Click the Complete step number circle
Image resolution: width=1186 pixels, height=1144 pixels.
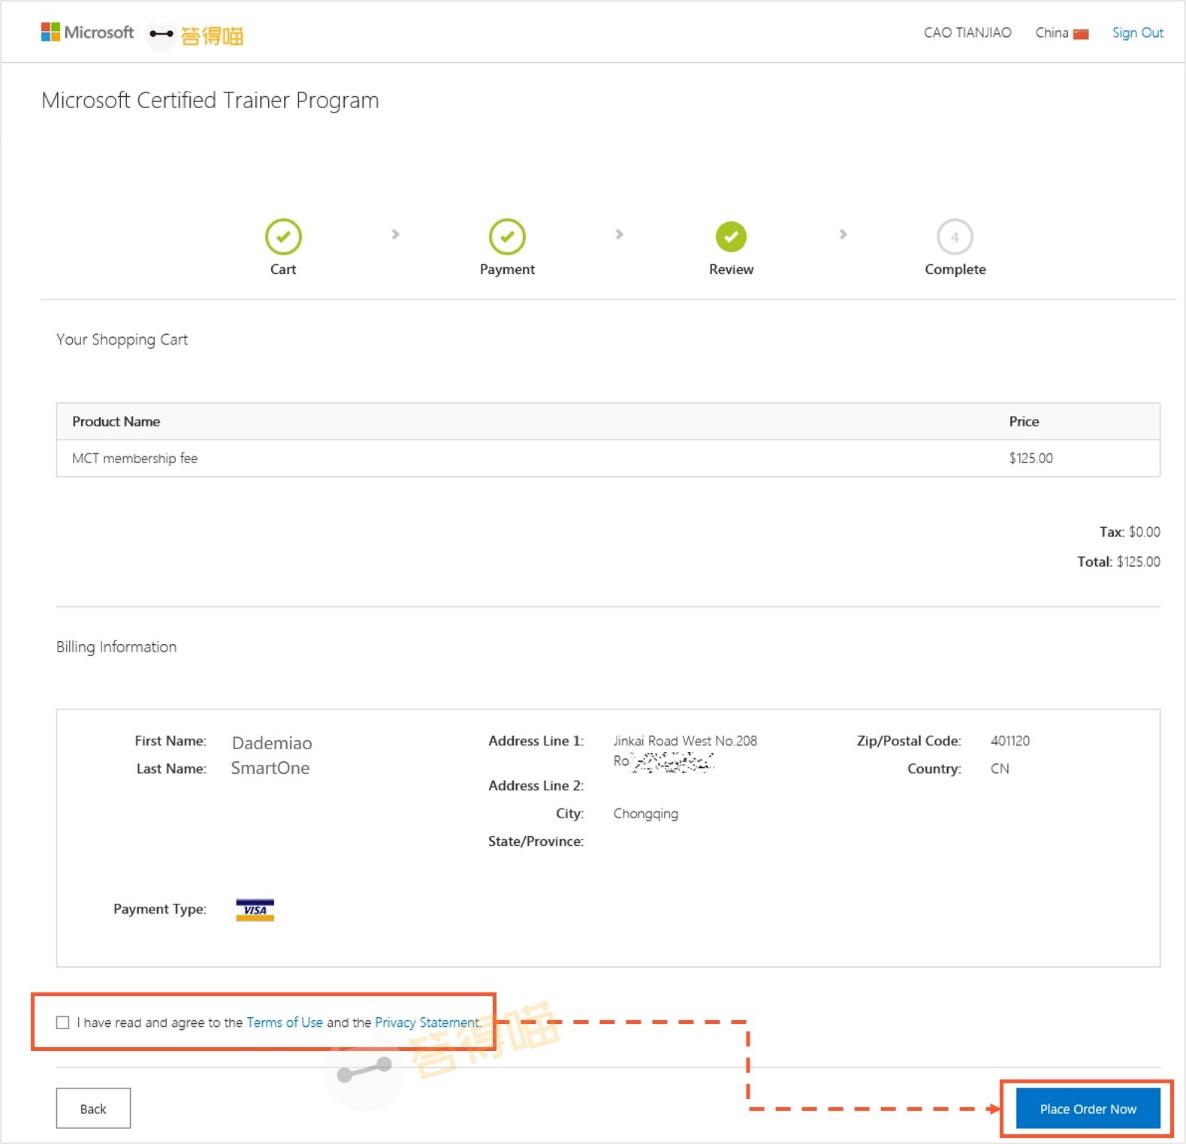[955, 237]
